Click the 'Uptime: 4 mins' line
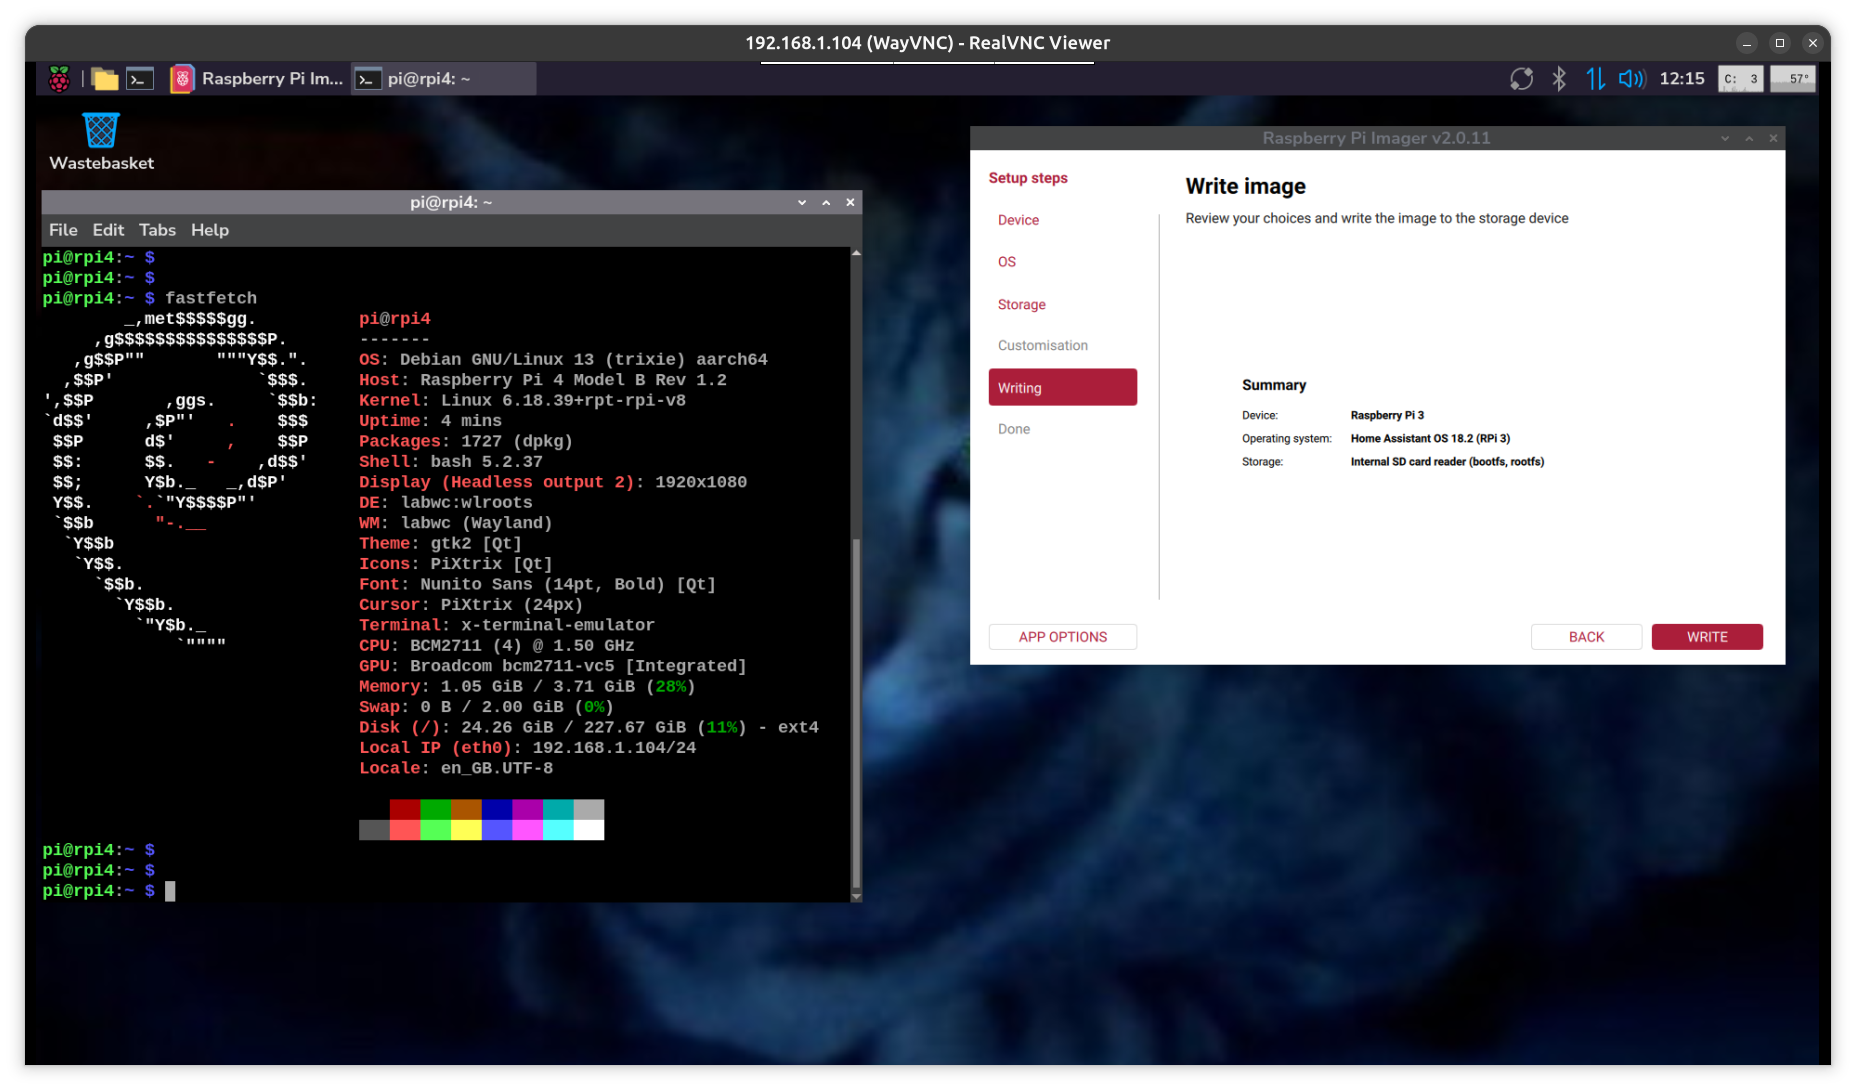The width and height of the screenshot is (1856, 1090). point(430,421)
